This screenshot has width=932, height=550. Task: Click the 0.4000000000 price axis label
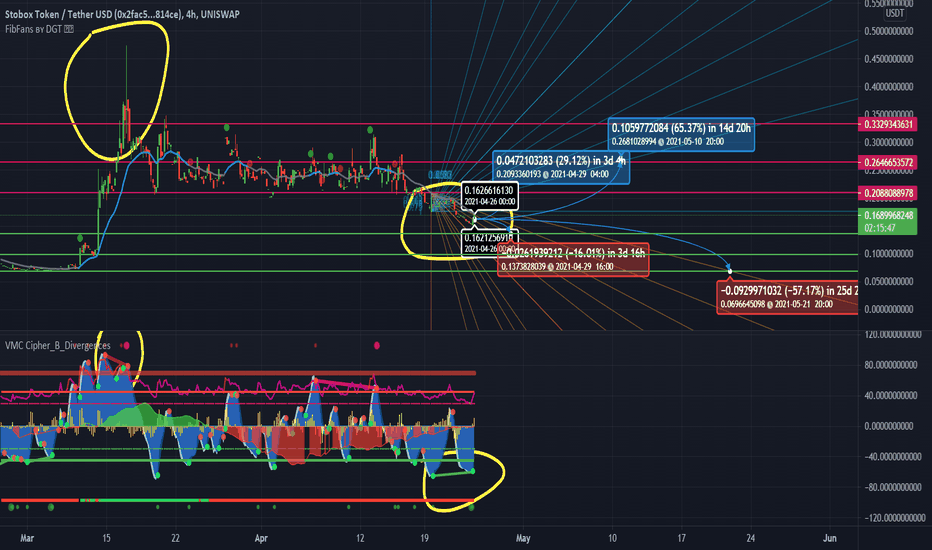click(889, 87)
